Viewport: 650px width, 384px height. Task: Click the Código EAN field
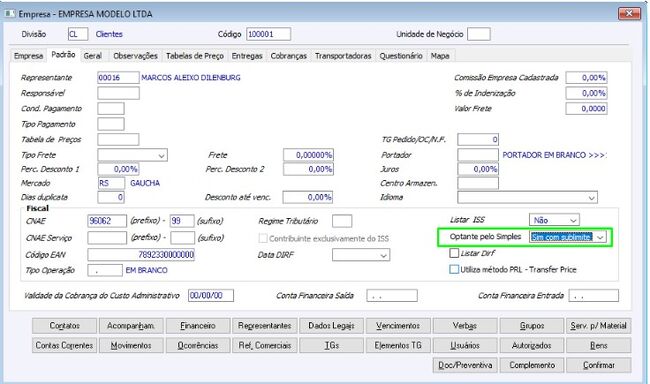tap(141, 255)
